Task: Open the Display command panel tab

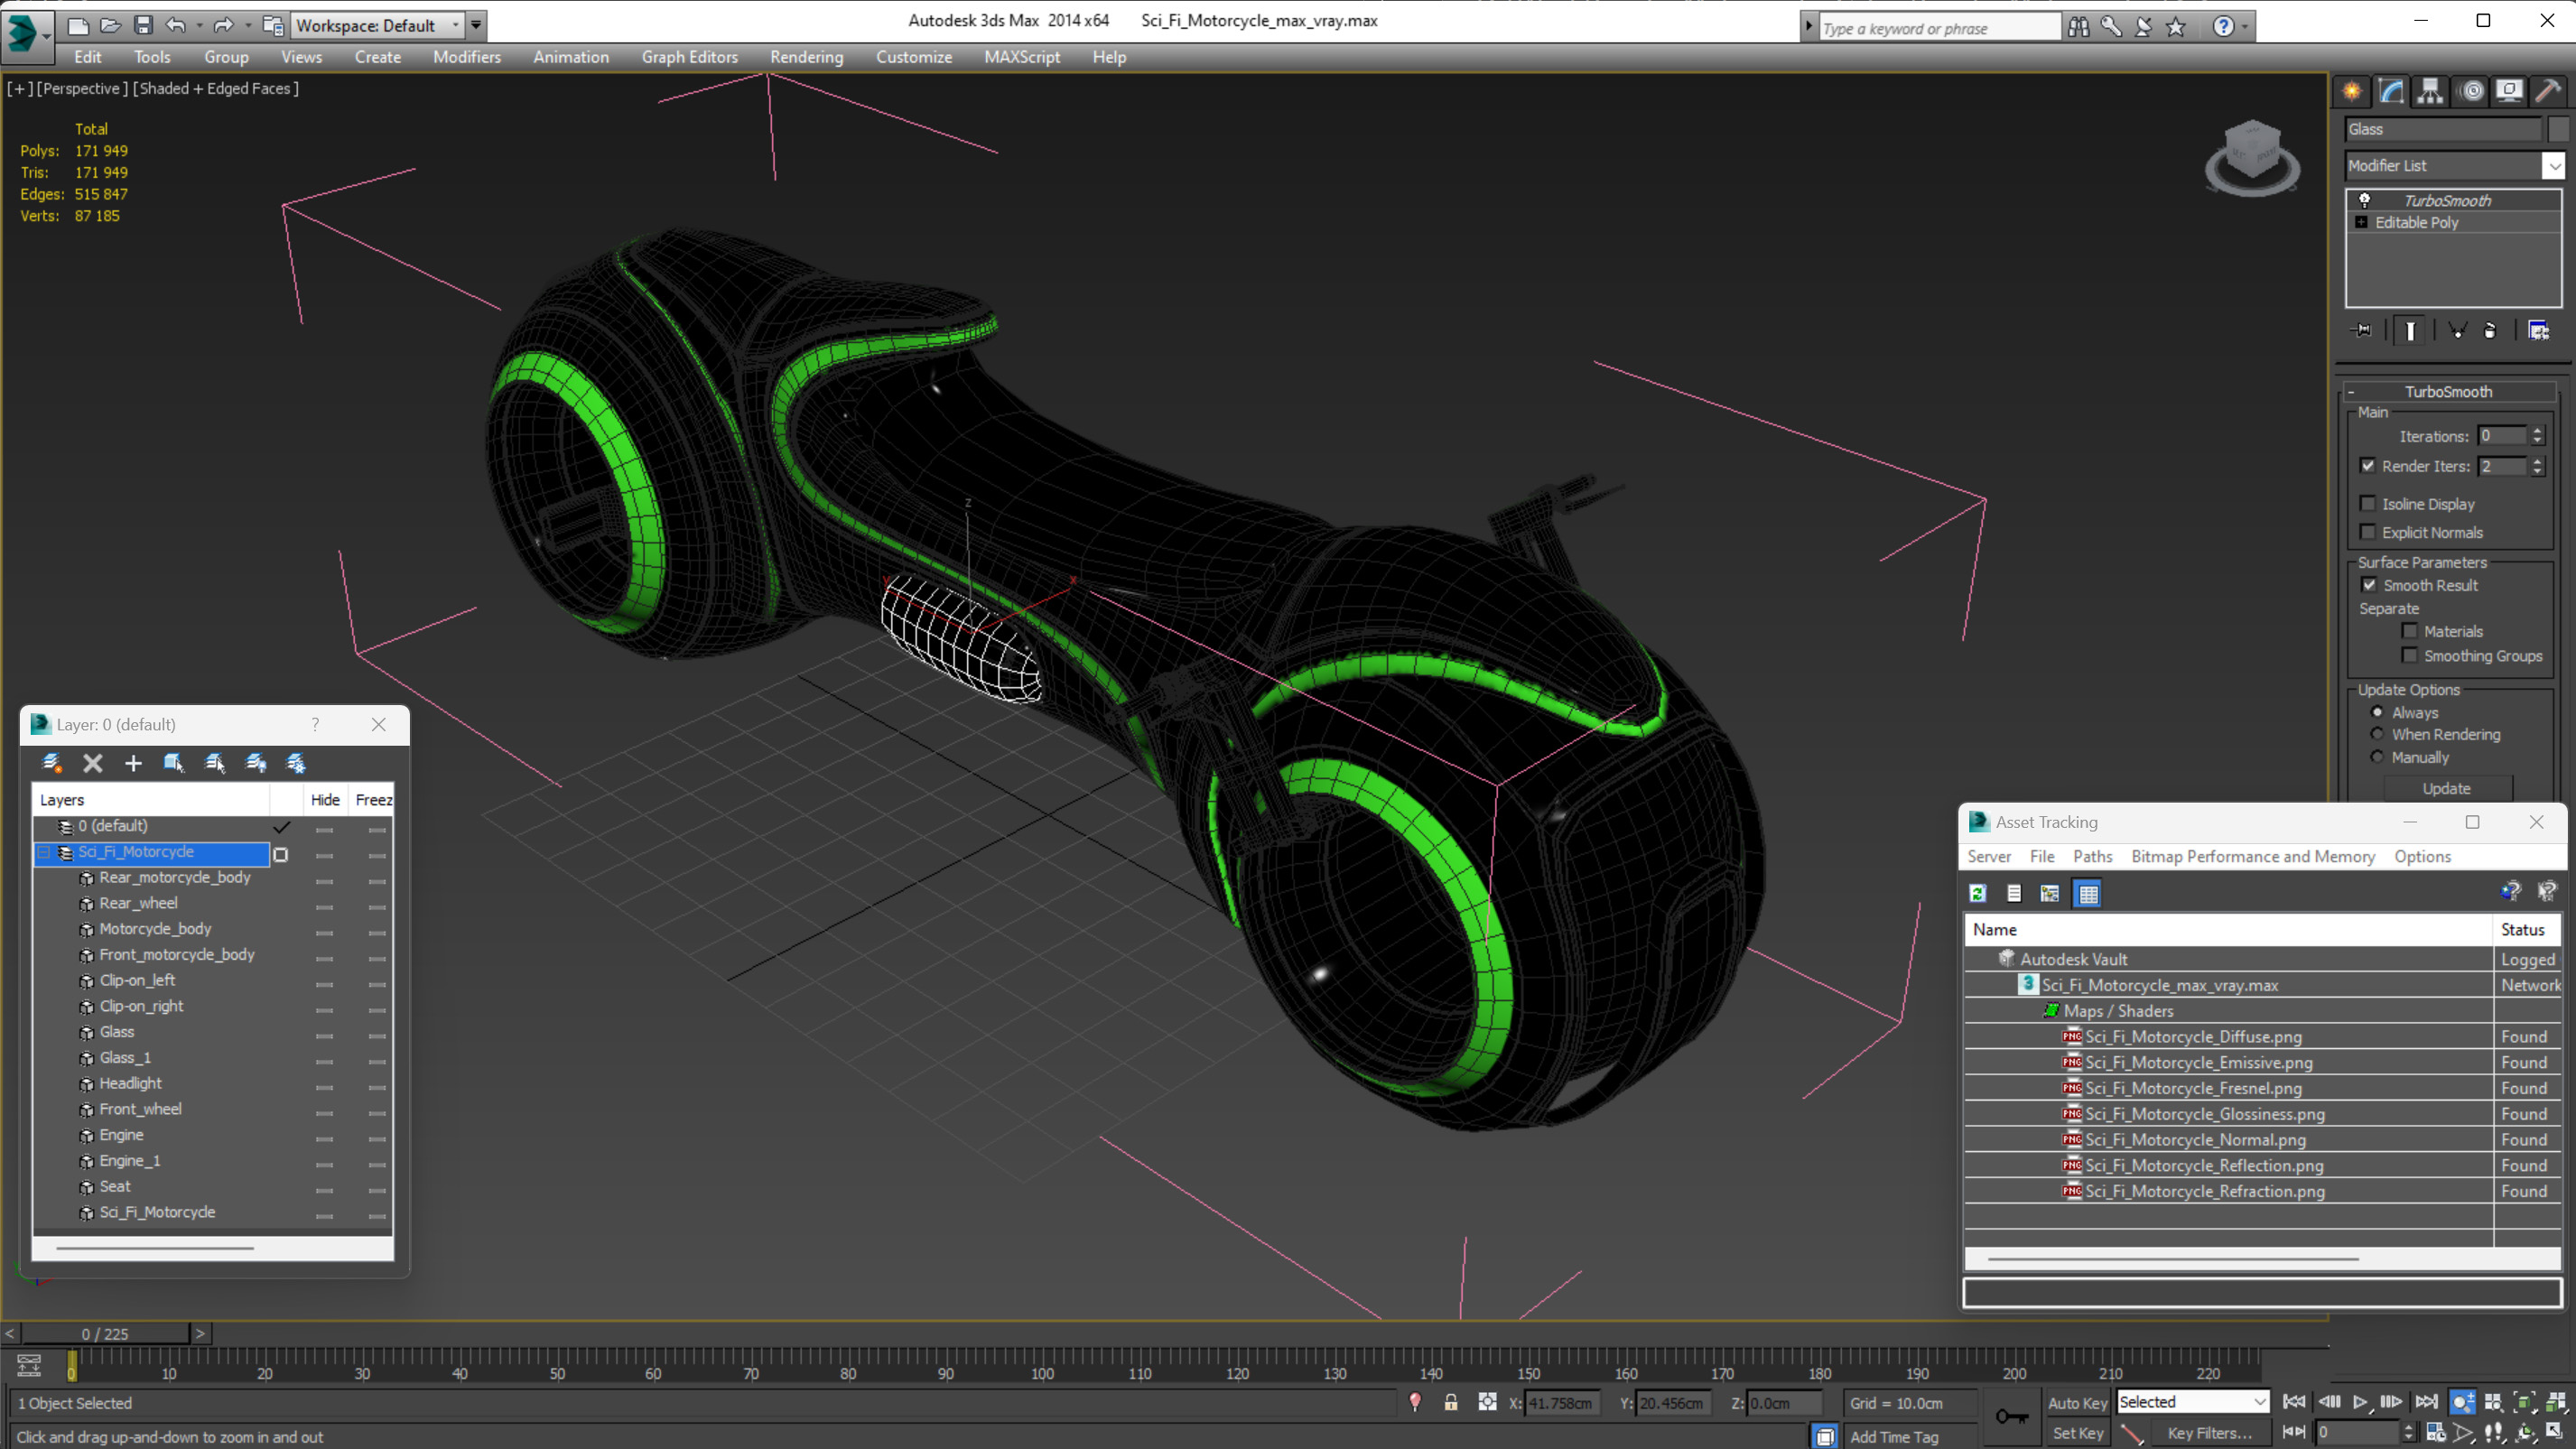Action: pyautogui.click(x=2509, y=92)
